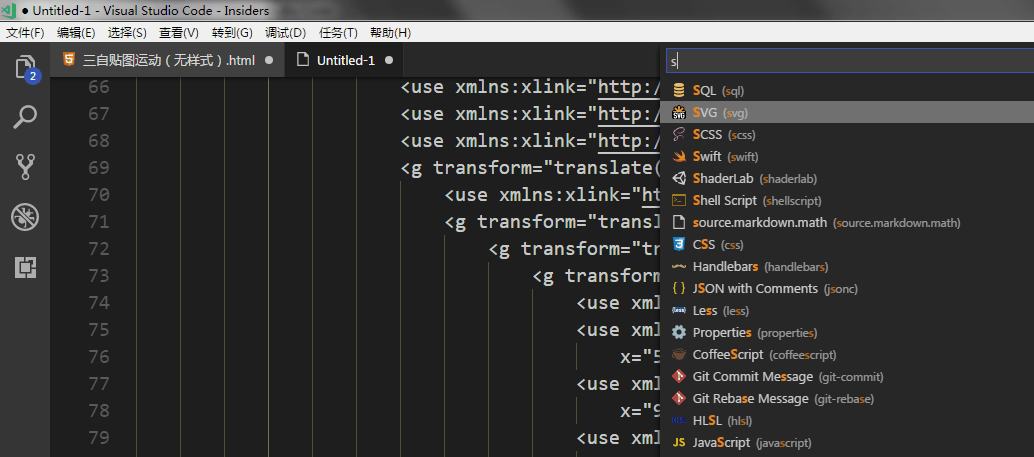Select SVG (svg) language mode
Screen dimensions: 1034x457
(x=847, y=113)
